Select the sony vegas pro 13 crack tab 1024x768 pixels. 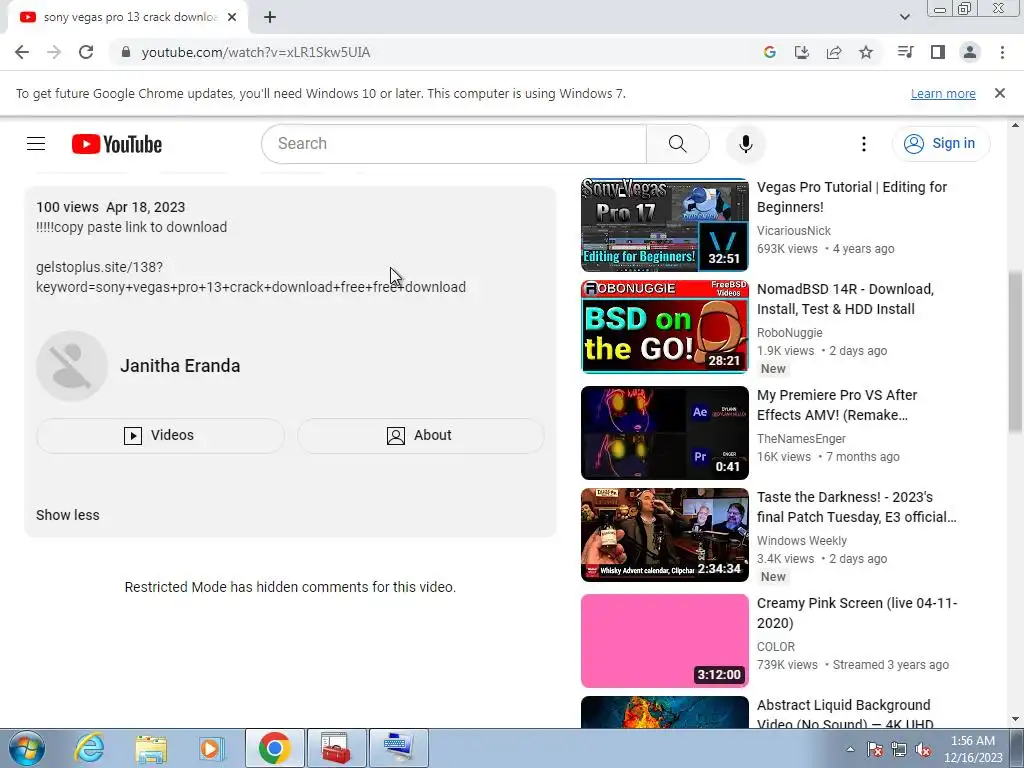coord(127,18)
